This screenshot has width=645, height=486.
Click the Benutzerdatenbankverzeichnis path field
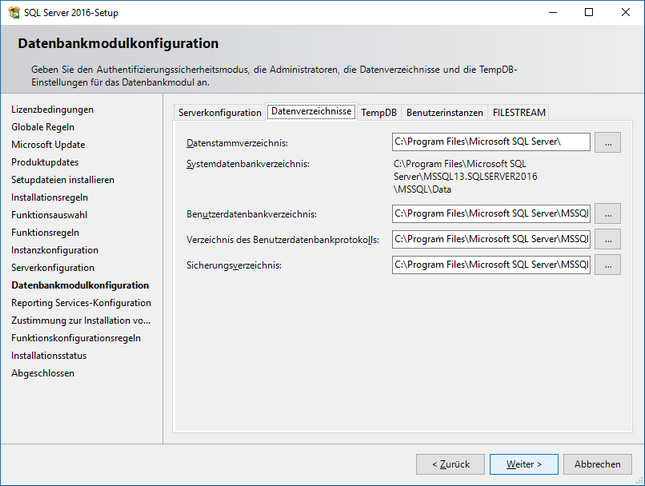[x=491, y=214]
